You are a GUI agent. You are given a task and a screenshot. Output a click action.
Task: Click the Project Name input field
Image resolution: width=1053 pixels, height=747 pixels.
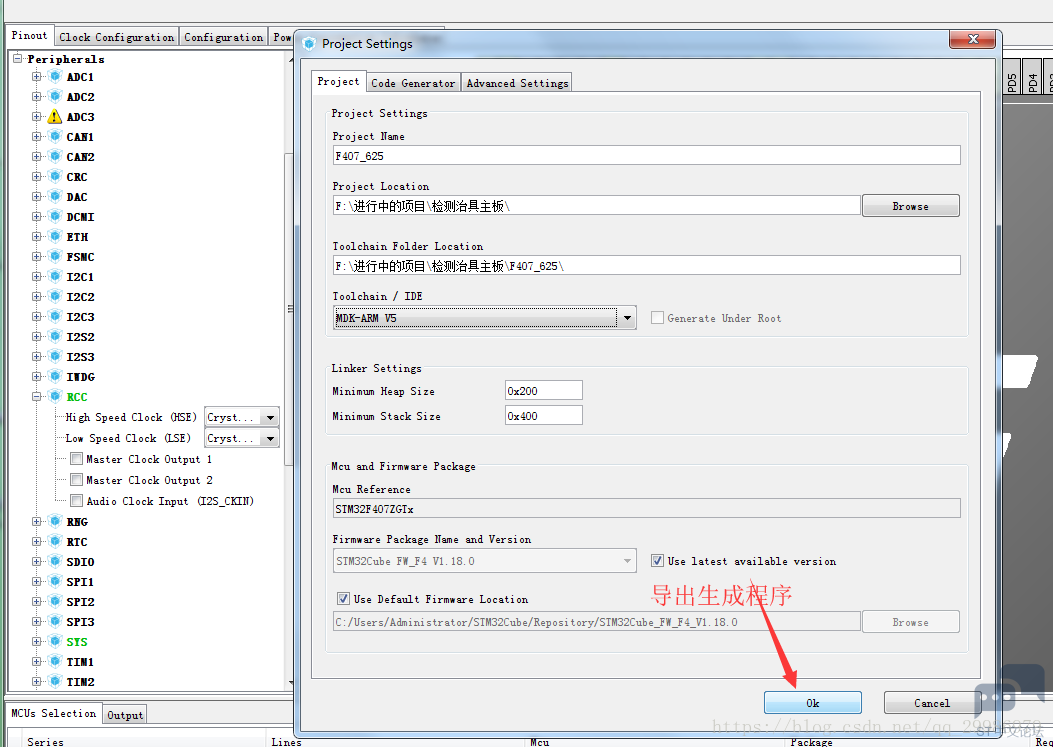647,155
